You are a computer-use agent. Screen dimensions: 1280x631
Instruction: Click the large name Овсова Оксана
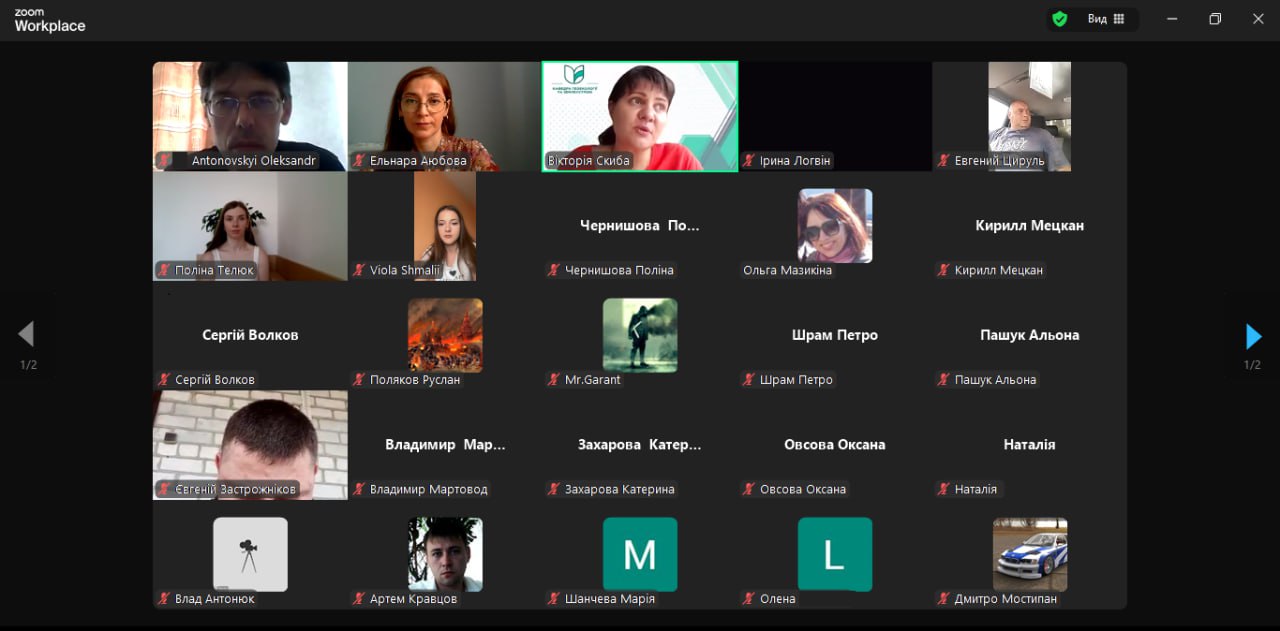click(x=835, y=445)
